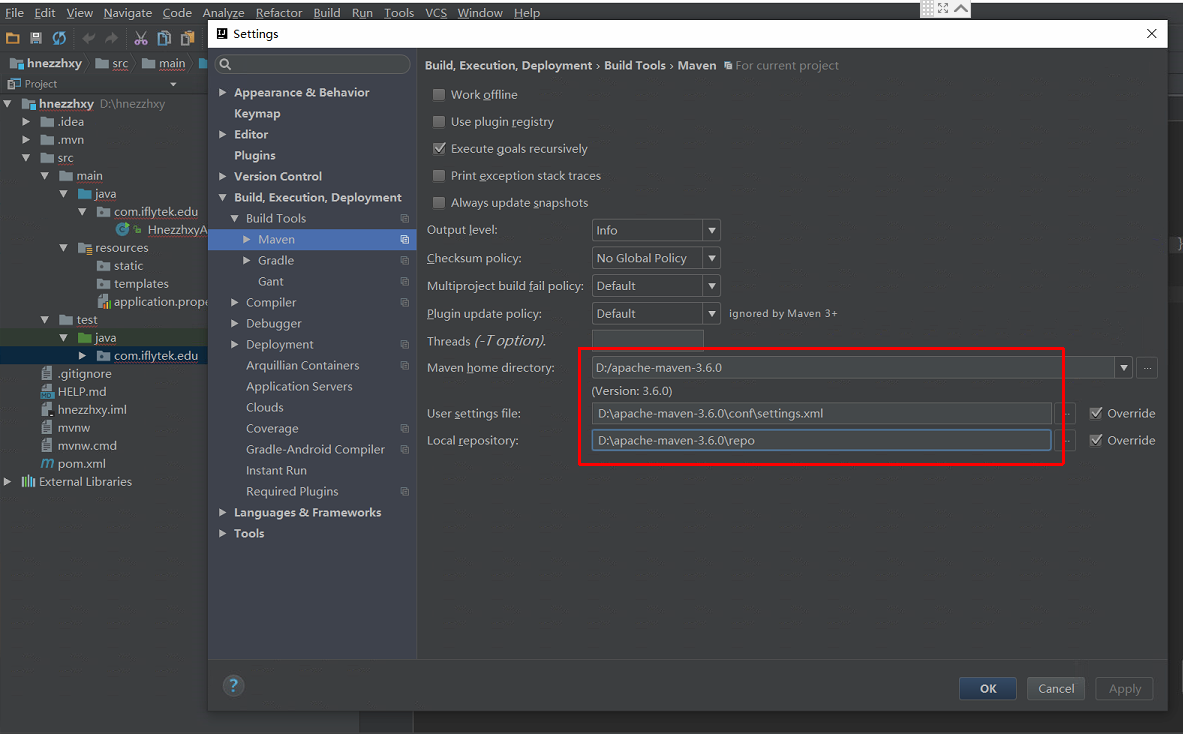The width and height of the screenshot is (1183, 734).
Task: Click browse button for User settings file
Action: tap(1066, 413)
